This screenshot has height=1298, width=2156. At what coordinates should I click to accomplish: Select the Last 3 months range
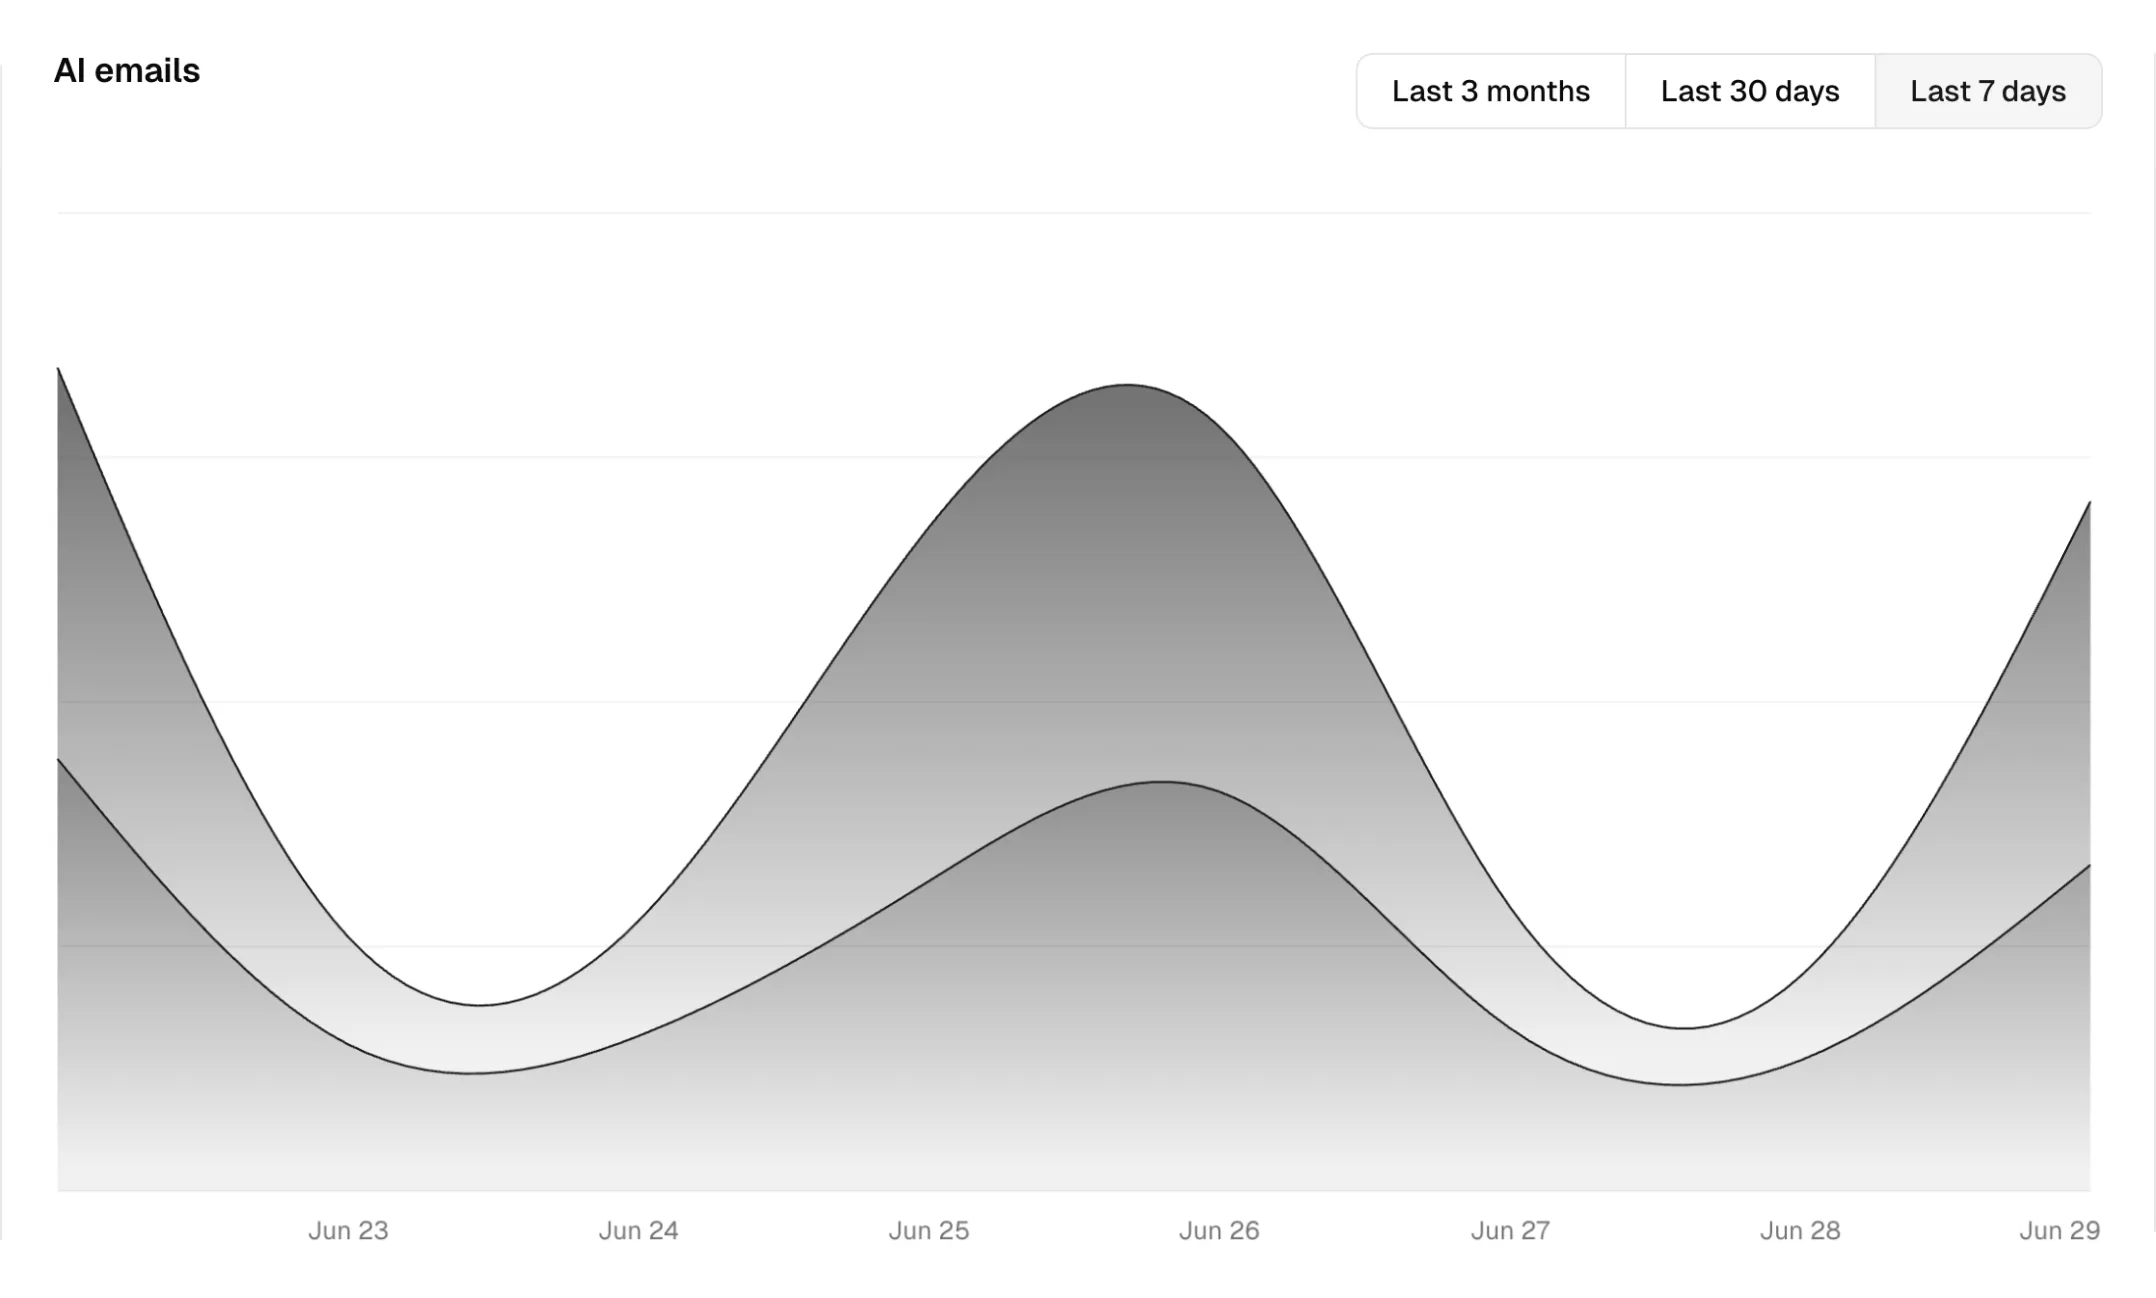point(1489,91)
